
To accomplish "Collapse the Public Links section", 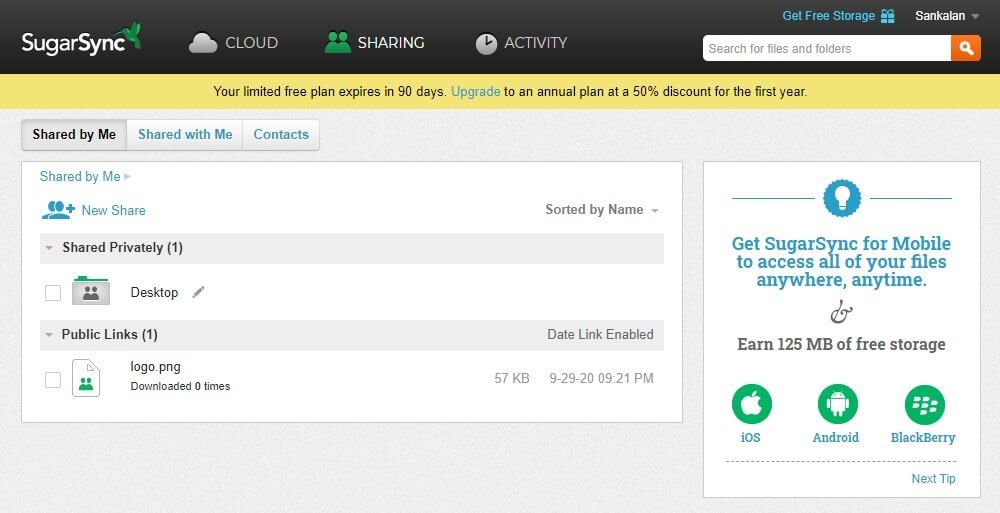I will point(49,334).
